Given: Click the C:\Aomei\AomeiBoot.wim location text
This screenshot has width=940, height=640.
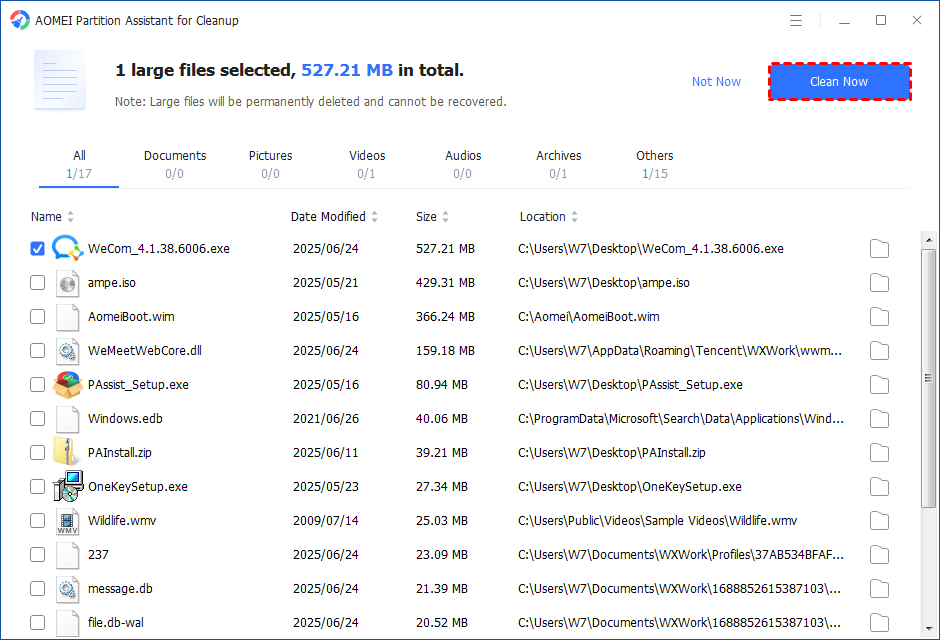Looking at the screenshot, I should point(589,317).
